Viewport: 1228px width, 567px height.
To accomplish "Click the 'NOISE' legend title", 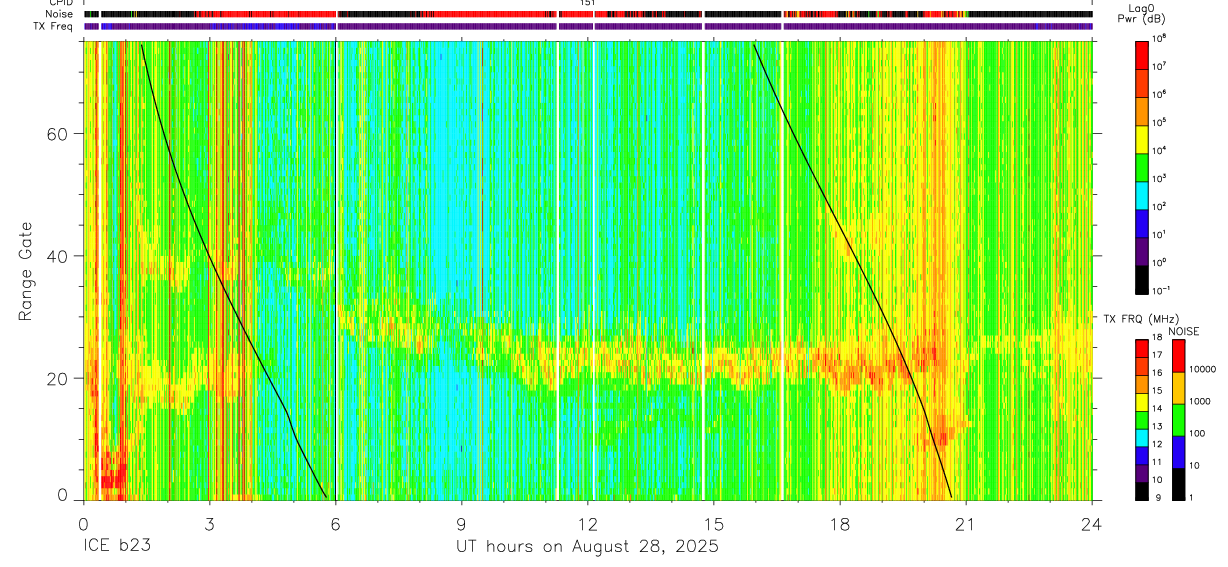I will tap(1184, 331).
